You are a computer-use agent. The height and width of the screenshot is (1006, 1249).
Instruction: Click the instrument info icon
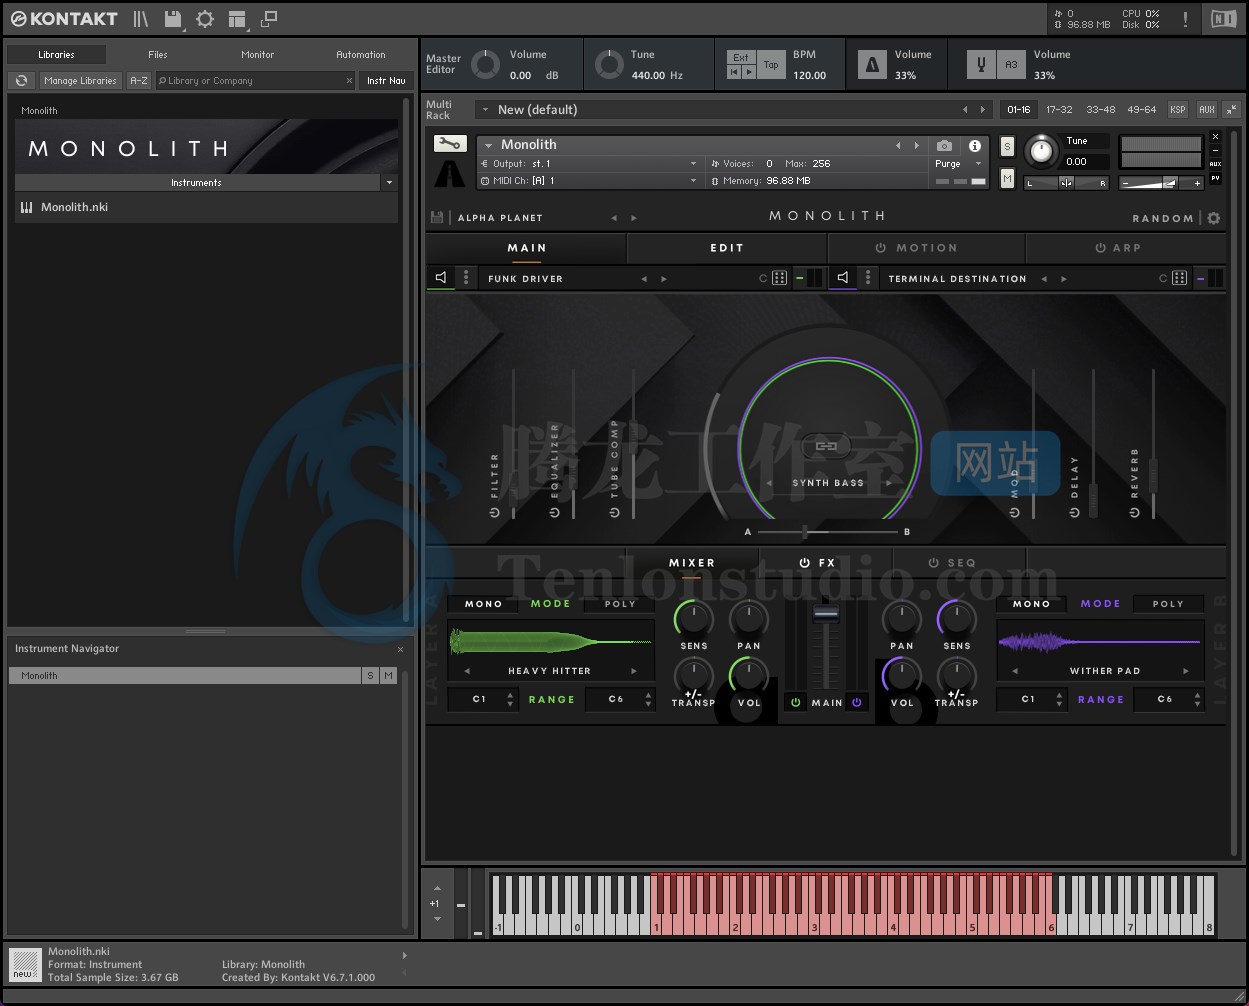[975, 146]
